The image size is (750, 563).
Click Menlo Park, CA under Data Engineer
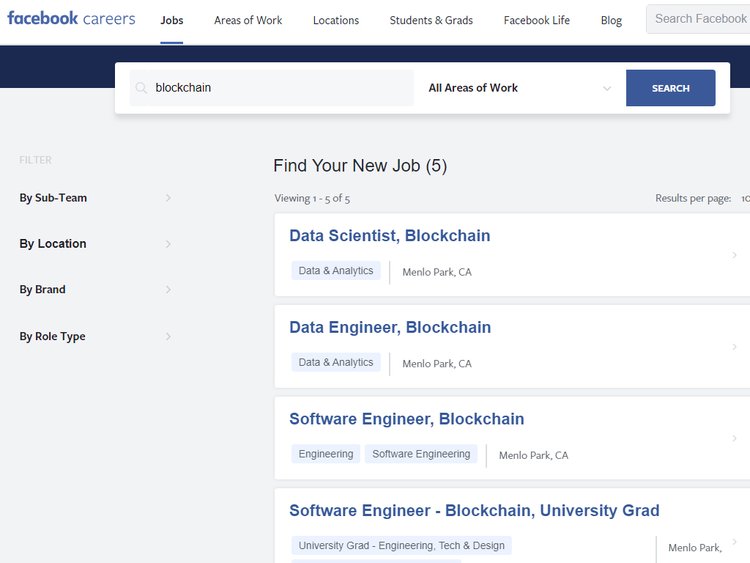pos(437,364)
